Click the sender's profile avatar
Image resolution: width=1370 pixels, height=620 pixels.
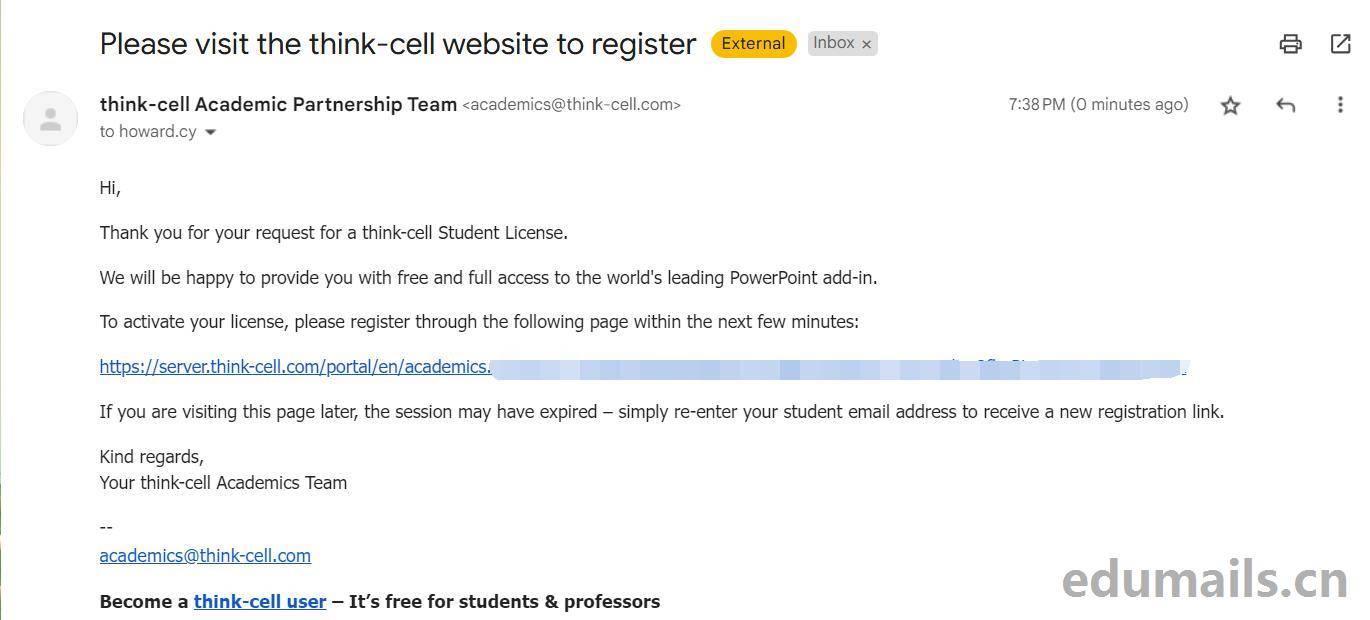point(50,119)
